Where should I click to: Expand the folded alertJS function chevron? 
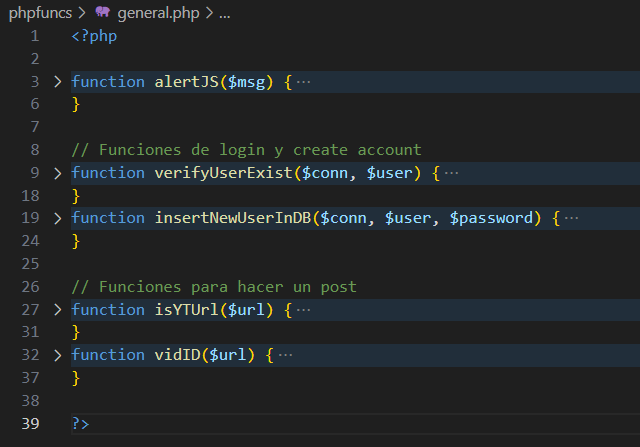pyautogui.click(x=57, y=82)
